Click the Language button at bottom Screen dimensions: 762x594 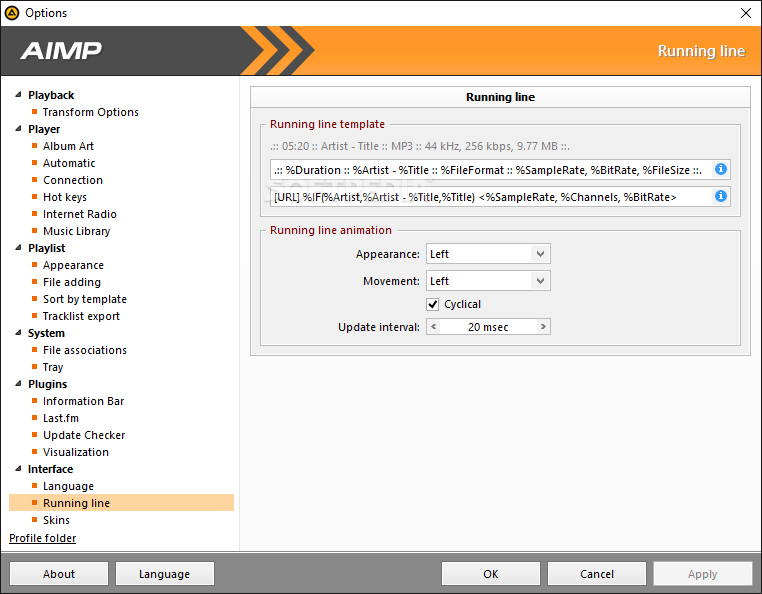165,574
